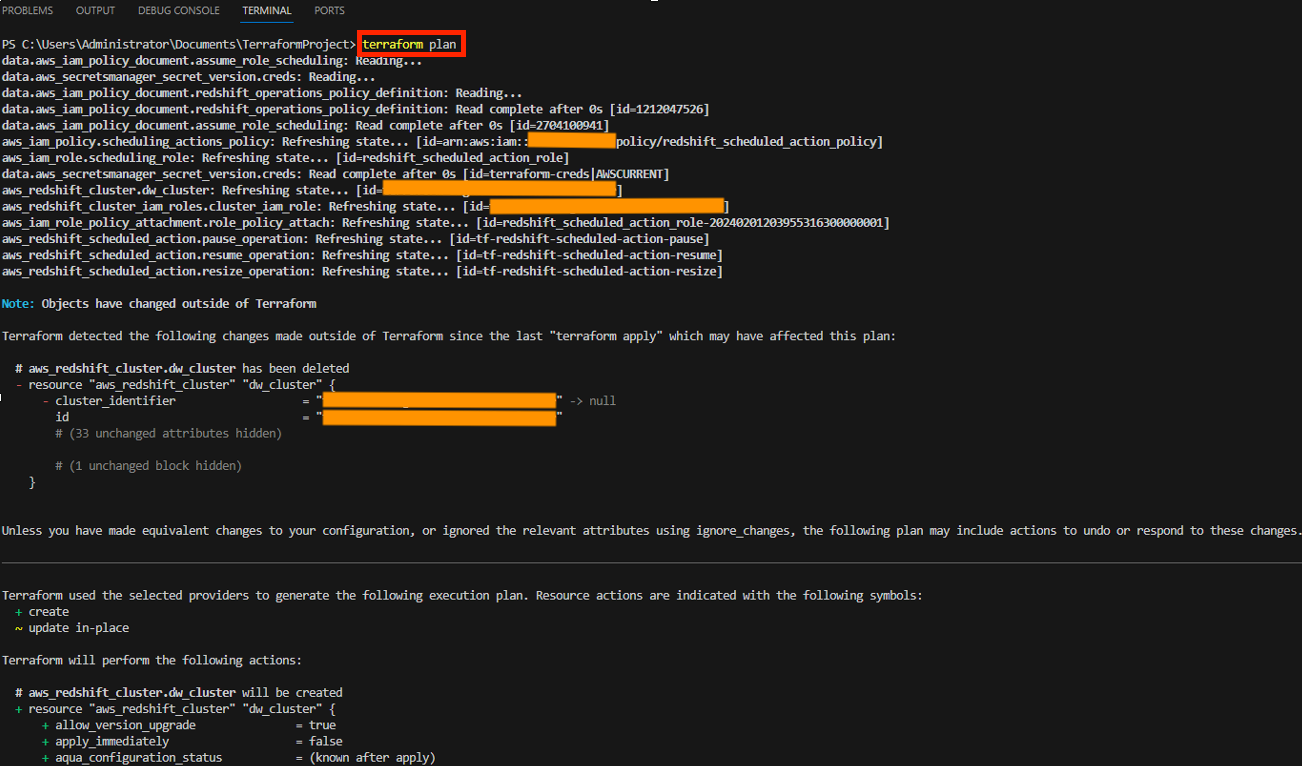Click the 'aqua_configuration_status' known after apply line
Screen dimensions: 1302x766
tap(239, 758)
